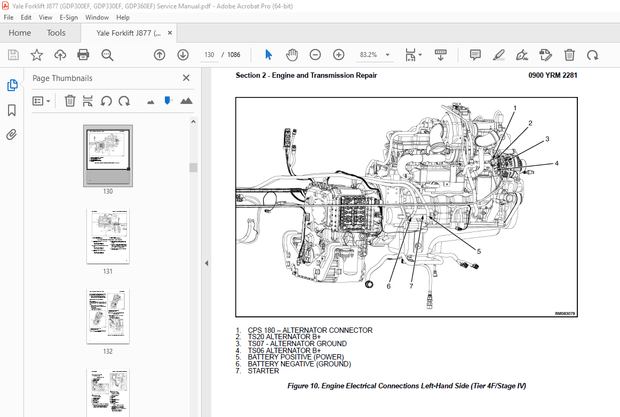Adjust thumbnail size slider handle
The image size is (620, 417).
point(168,100)
